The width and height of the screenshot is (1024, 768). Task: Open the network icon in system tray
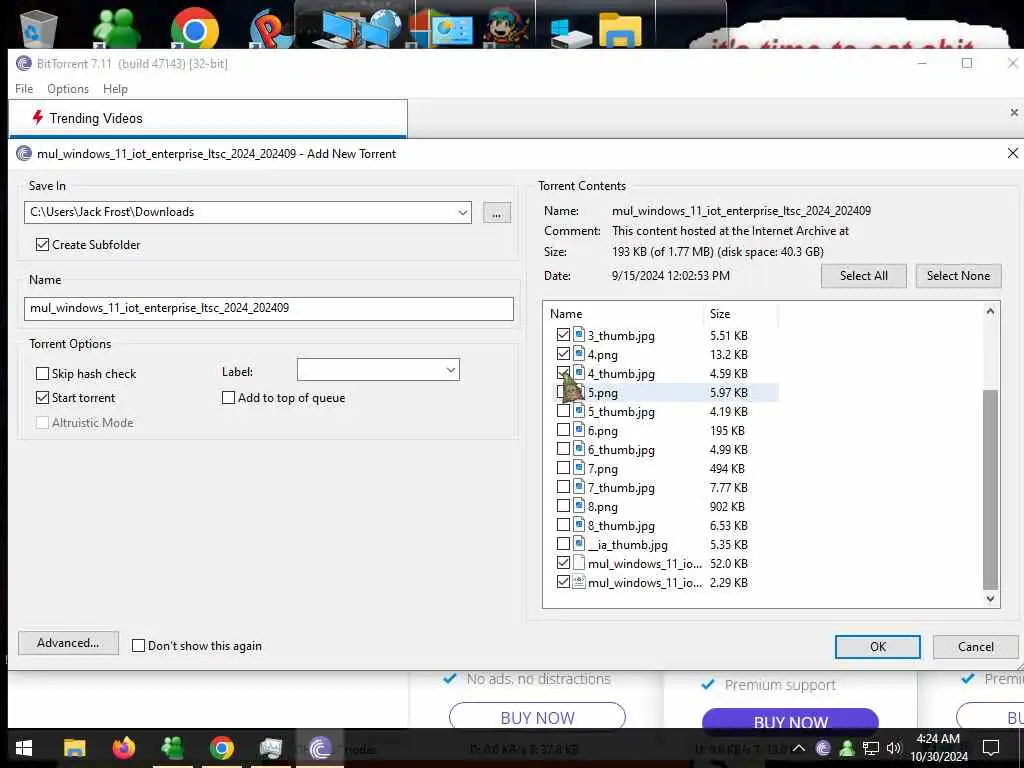point(870,748)
